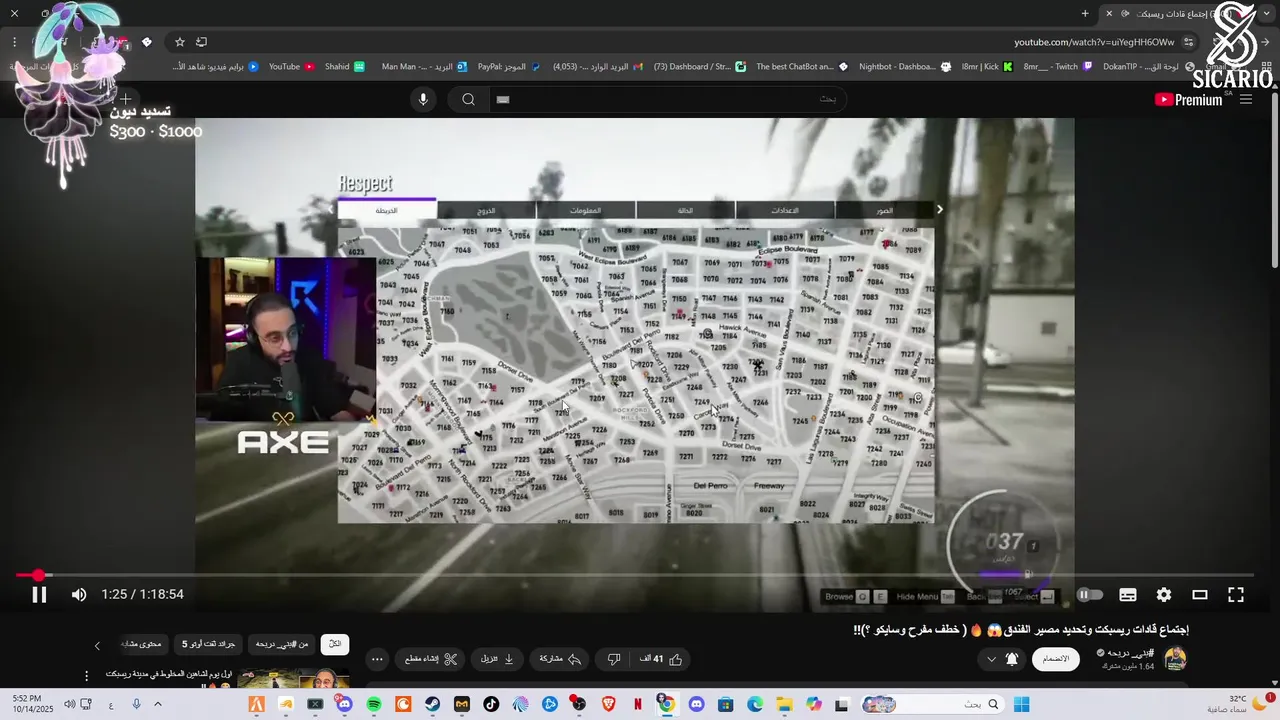The image size is (1280, 720).
Task: Open Netflix from the taskbar
Action: click(x=638, y=704)
